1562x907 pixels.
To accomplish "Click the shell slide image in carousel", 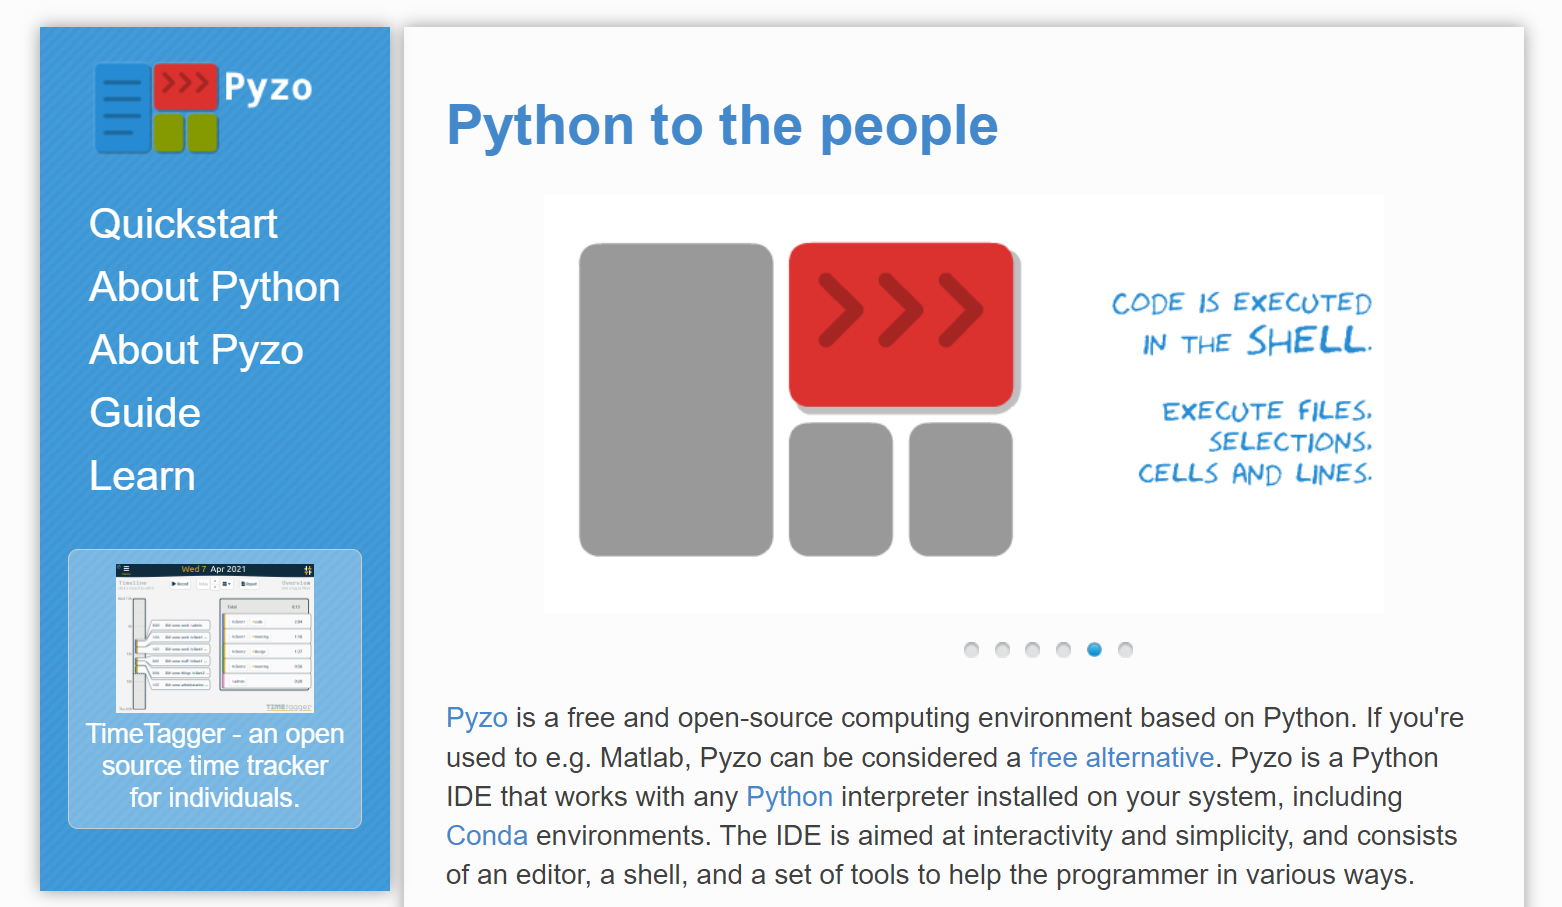I will click(964, 404).
